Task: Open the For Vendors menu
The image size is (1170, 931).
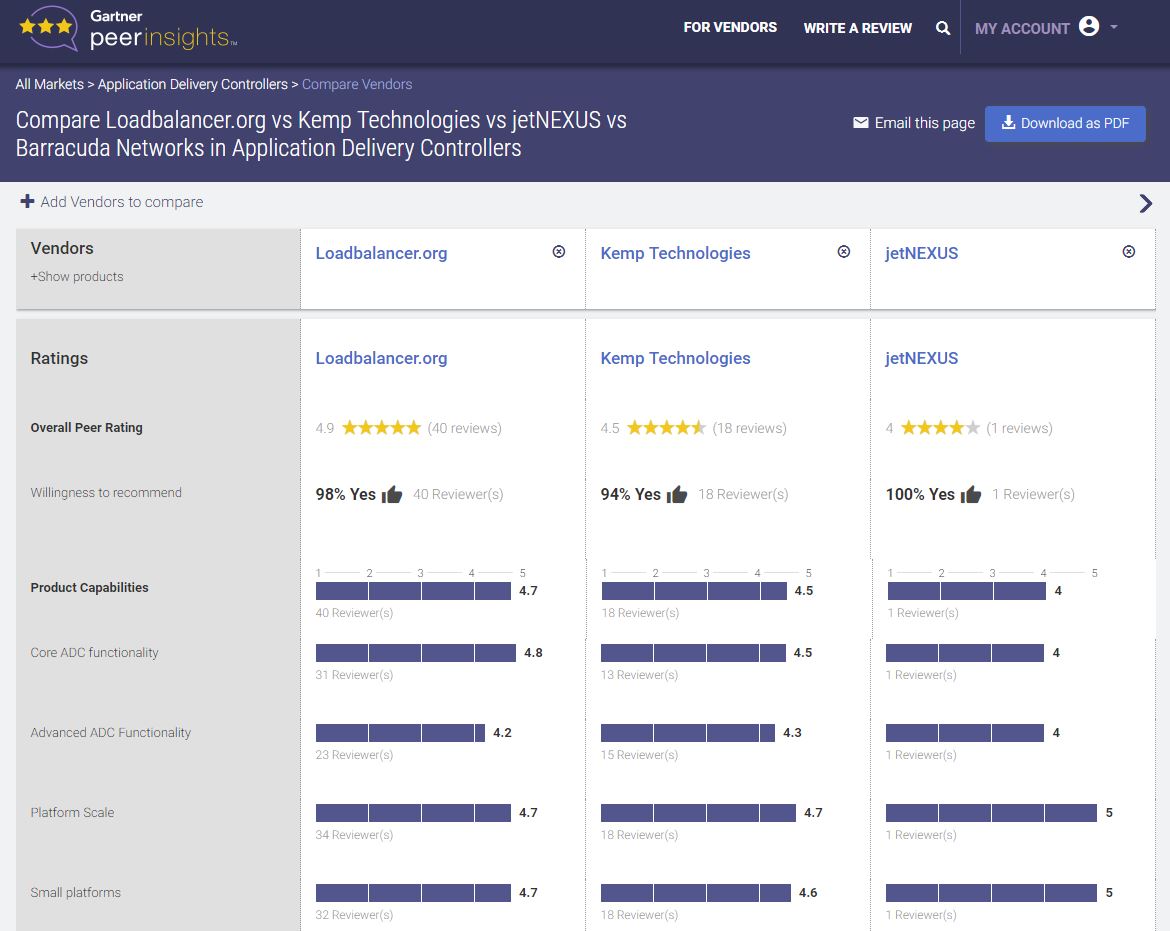Action: [730, 28]
